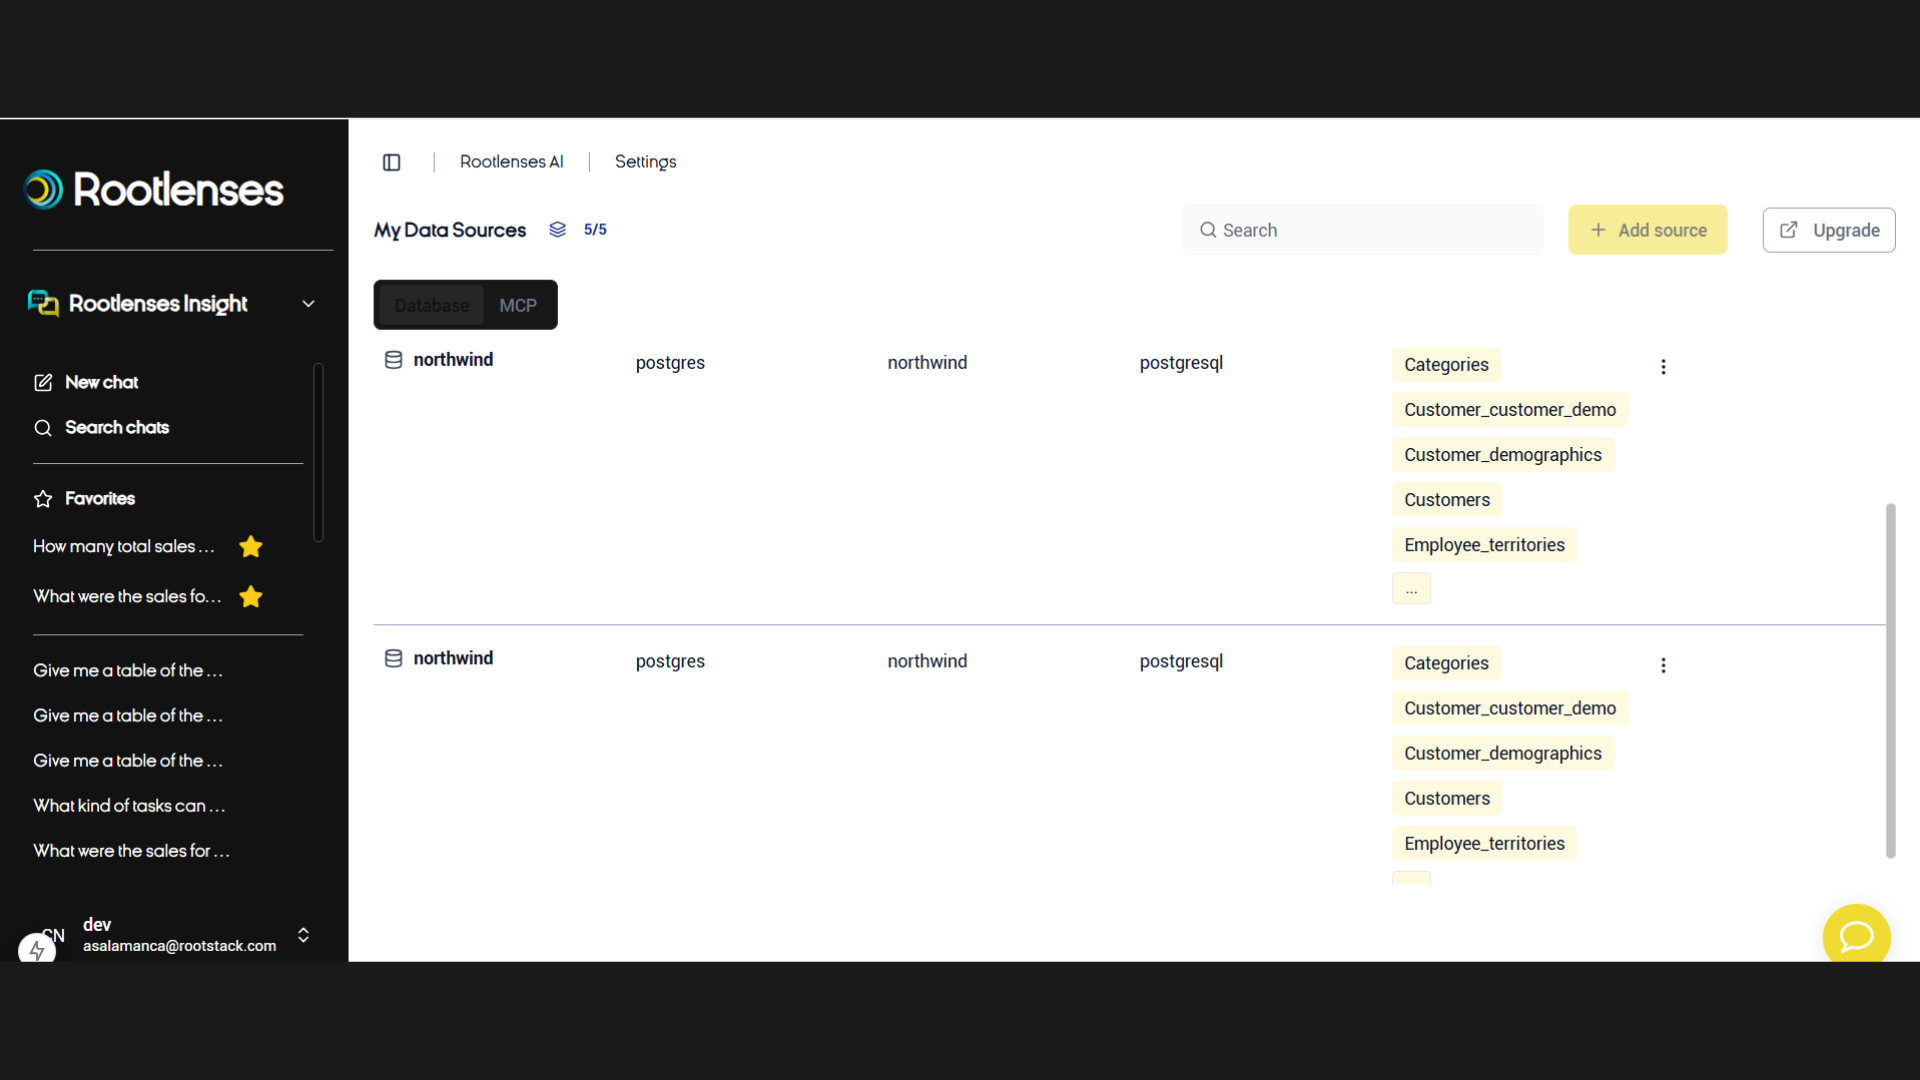Unfavorite the 'How many total sales' chat

[x=250, y=547]
